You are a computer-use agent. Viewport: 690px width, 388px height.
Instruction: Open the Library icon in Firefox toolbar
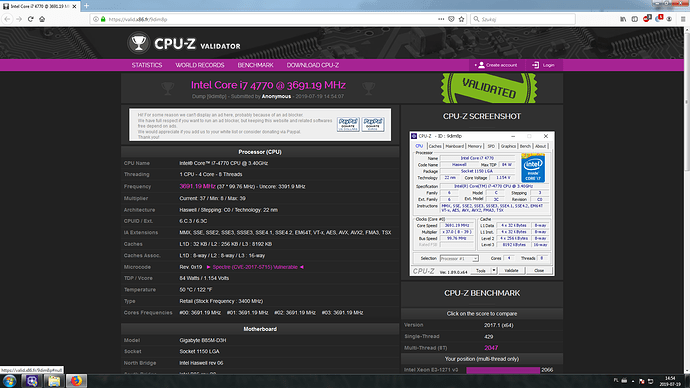click(x=623, y=19)
